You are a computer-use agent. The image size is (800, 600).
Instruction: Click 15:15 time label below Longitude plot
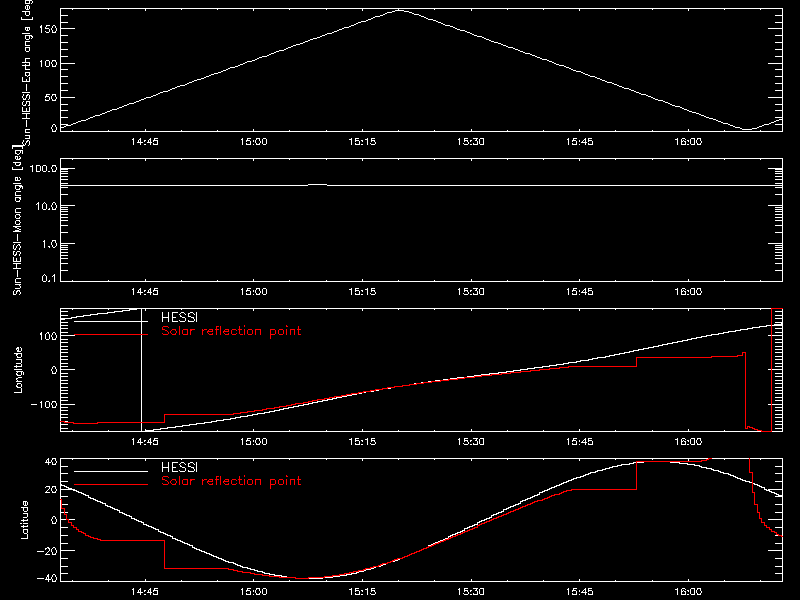tap(362, 442)
